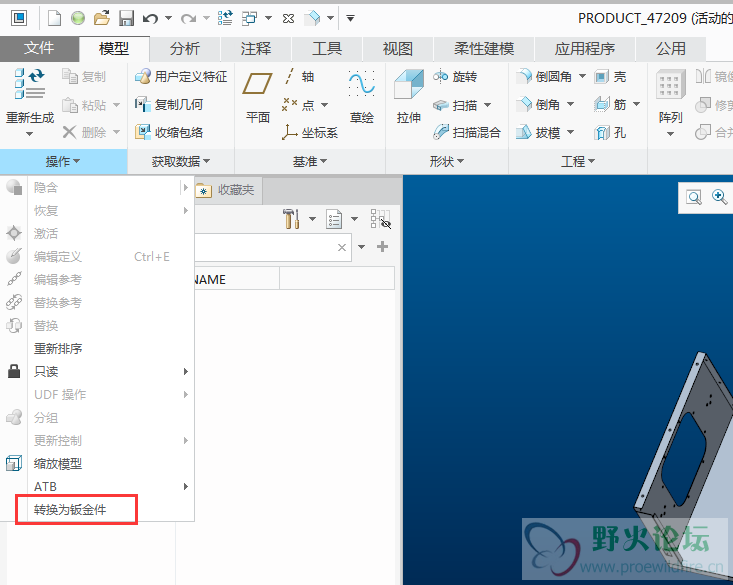Select the 平面 datum plane tool
The width and height of the screenshot is (733, 585).
tap(258, 96)
